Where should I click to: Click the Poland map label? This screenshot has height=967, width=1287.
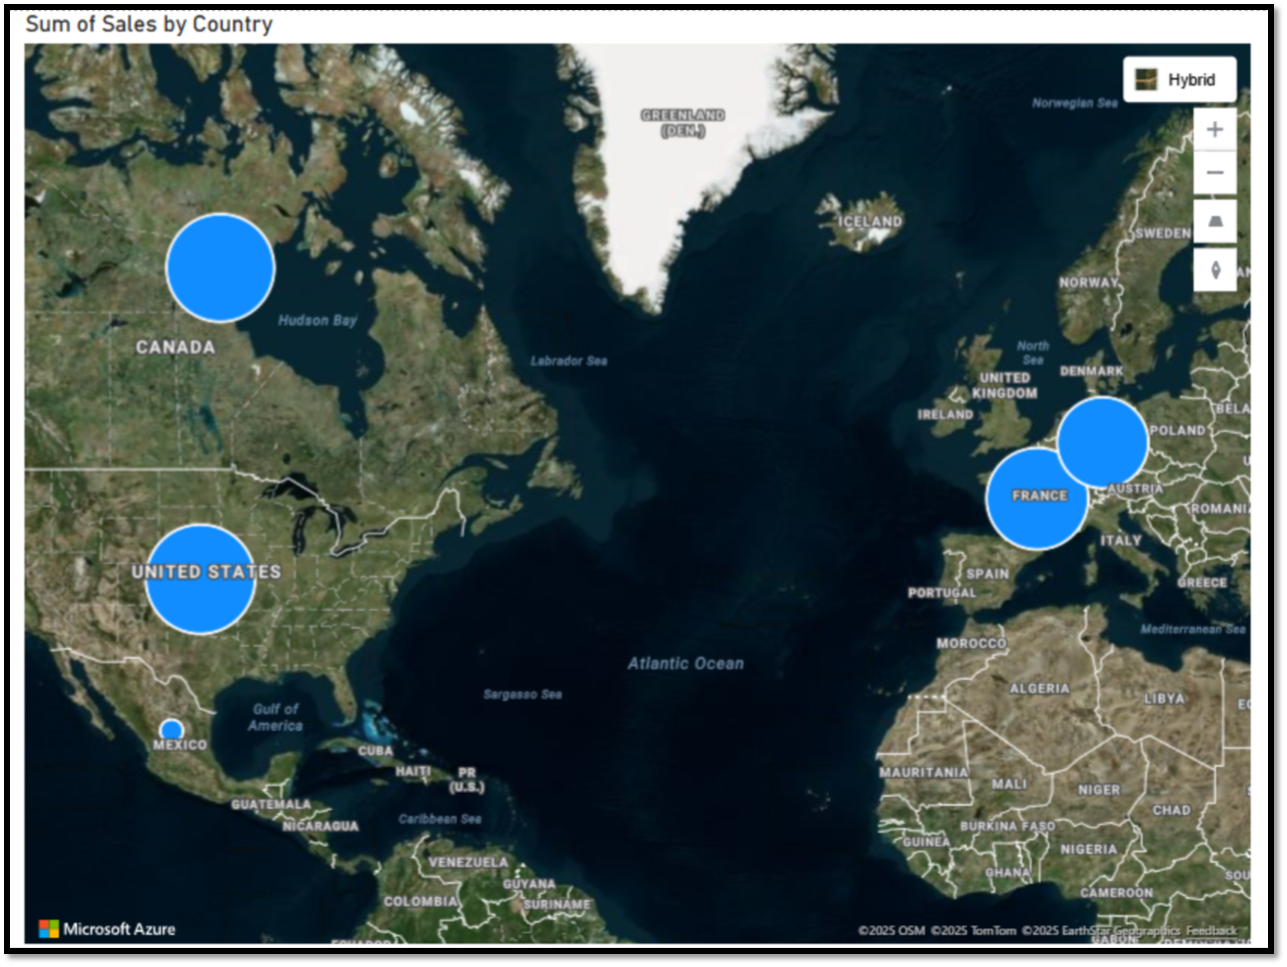[x=1177, y=430]
